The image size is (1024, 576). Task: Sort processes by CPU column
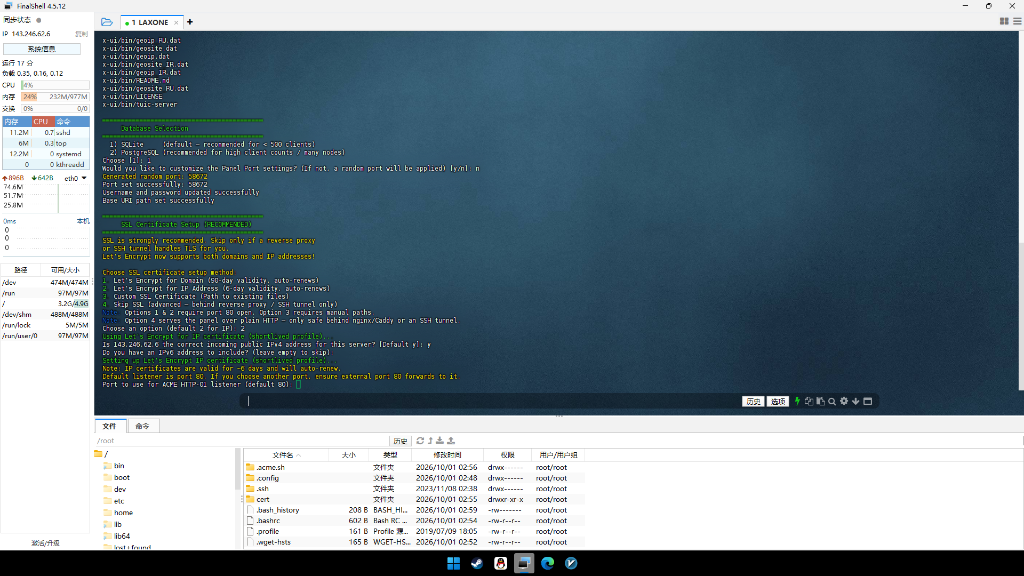point(41,121)
